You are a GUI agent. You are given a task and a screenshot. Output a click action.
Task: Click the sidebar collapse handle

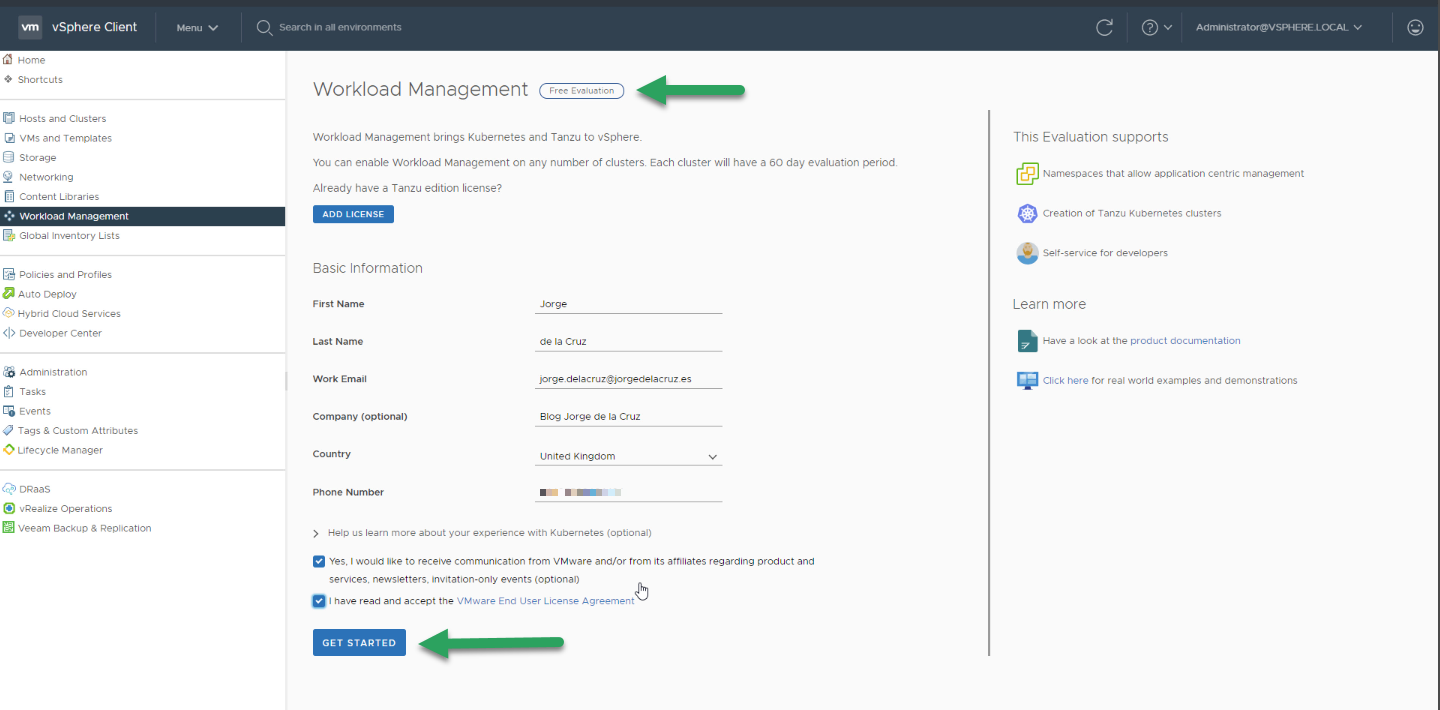pyautogui.click(x=286, y=380)
